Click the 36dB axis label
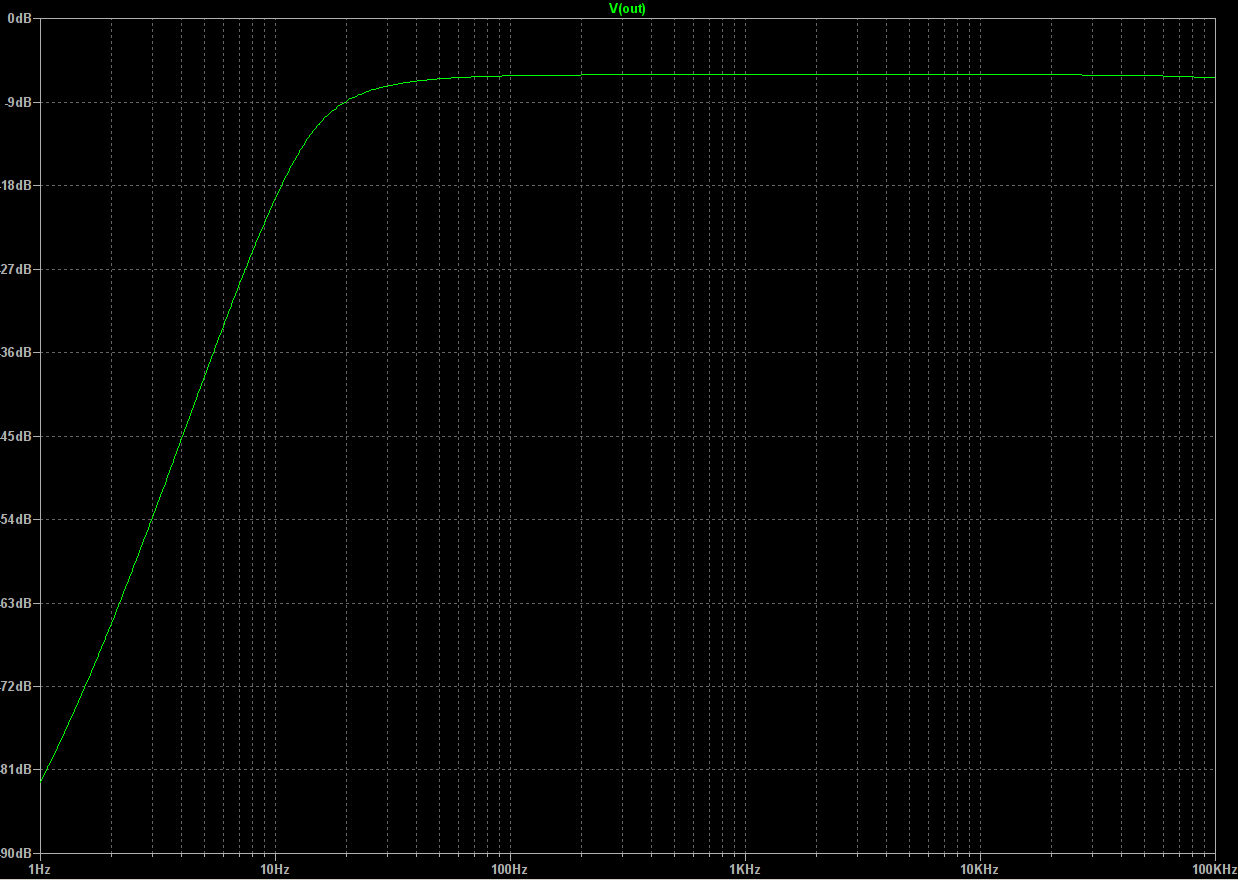Image resolution: width=1238 pixels, height=880 pixels. pos(17,352)
